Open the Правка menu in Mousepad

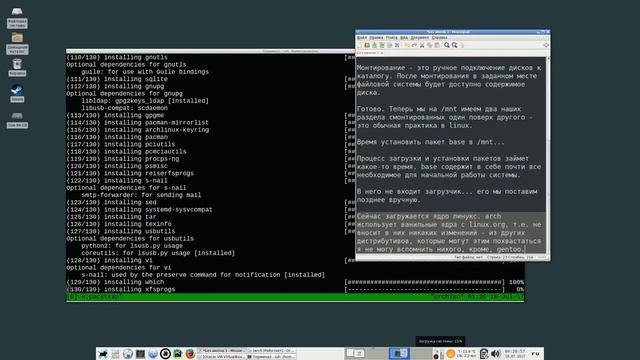(x=376, y=38)
